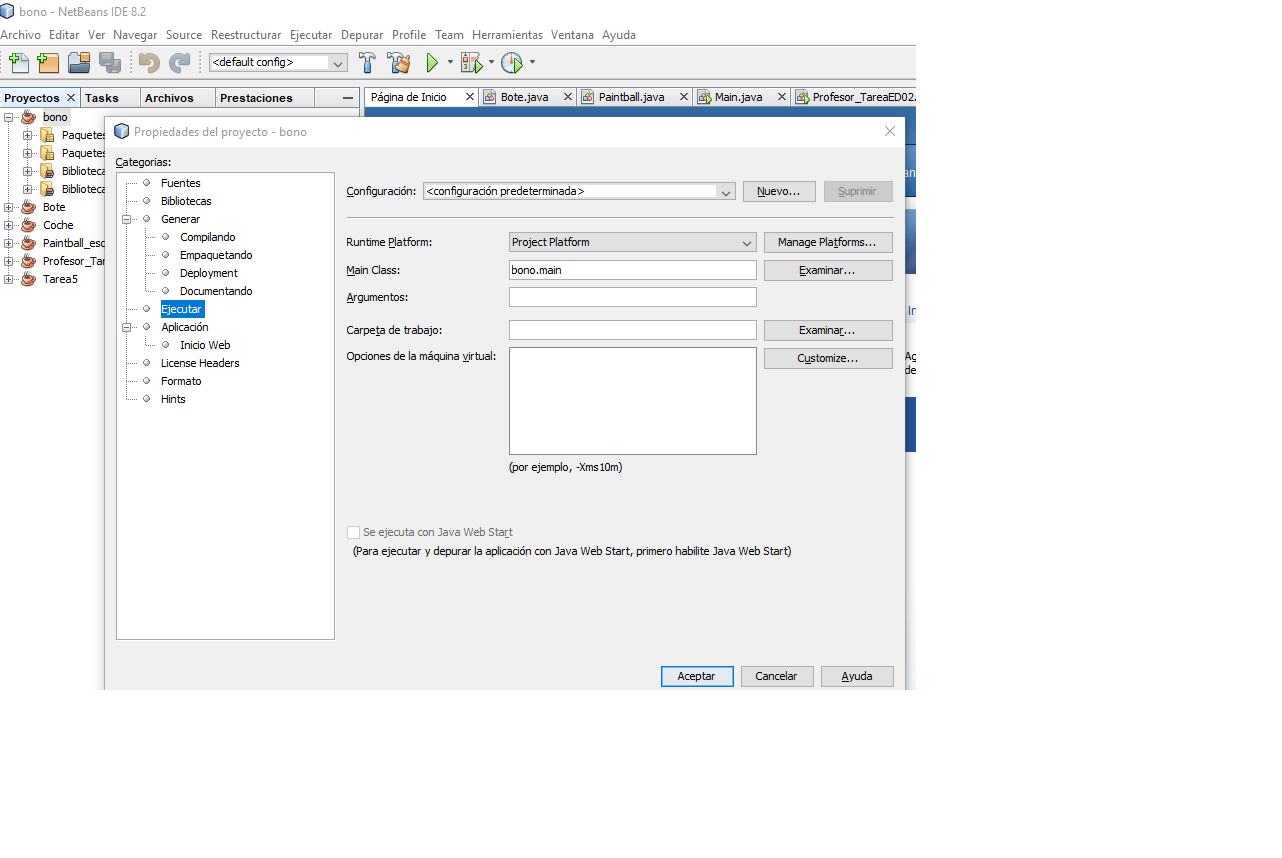The height and width of the screenshot is (858, 1282).
Task: Open the Herramientas menu
Action: click(x=507, y=35)
